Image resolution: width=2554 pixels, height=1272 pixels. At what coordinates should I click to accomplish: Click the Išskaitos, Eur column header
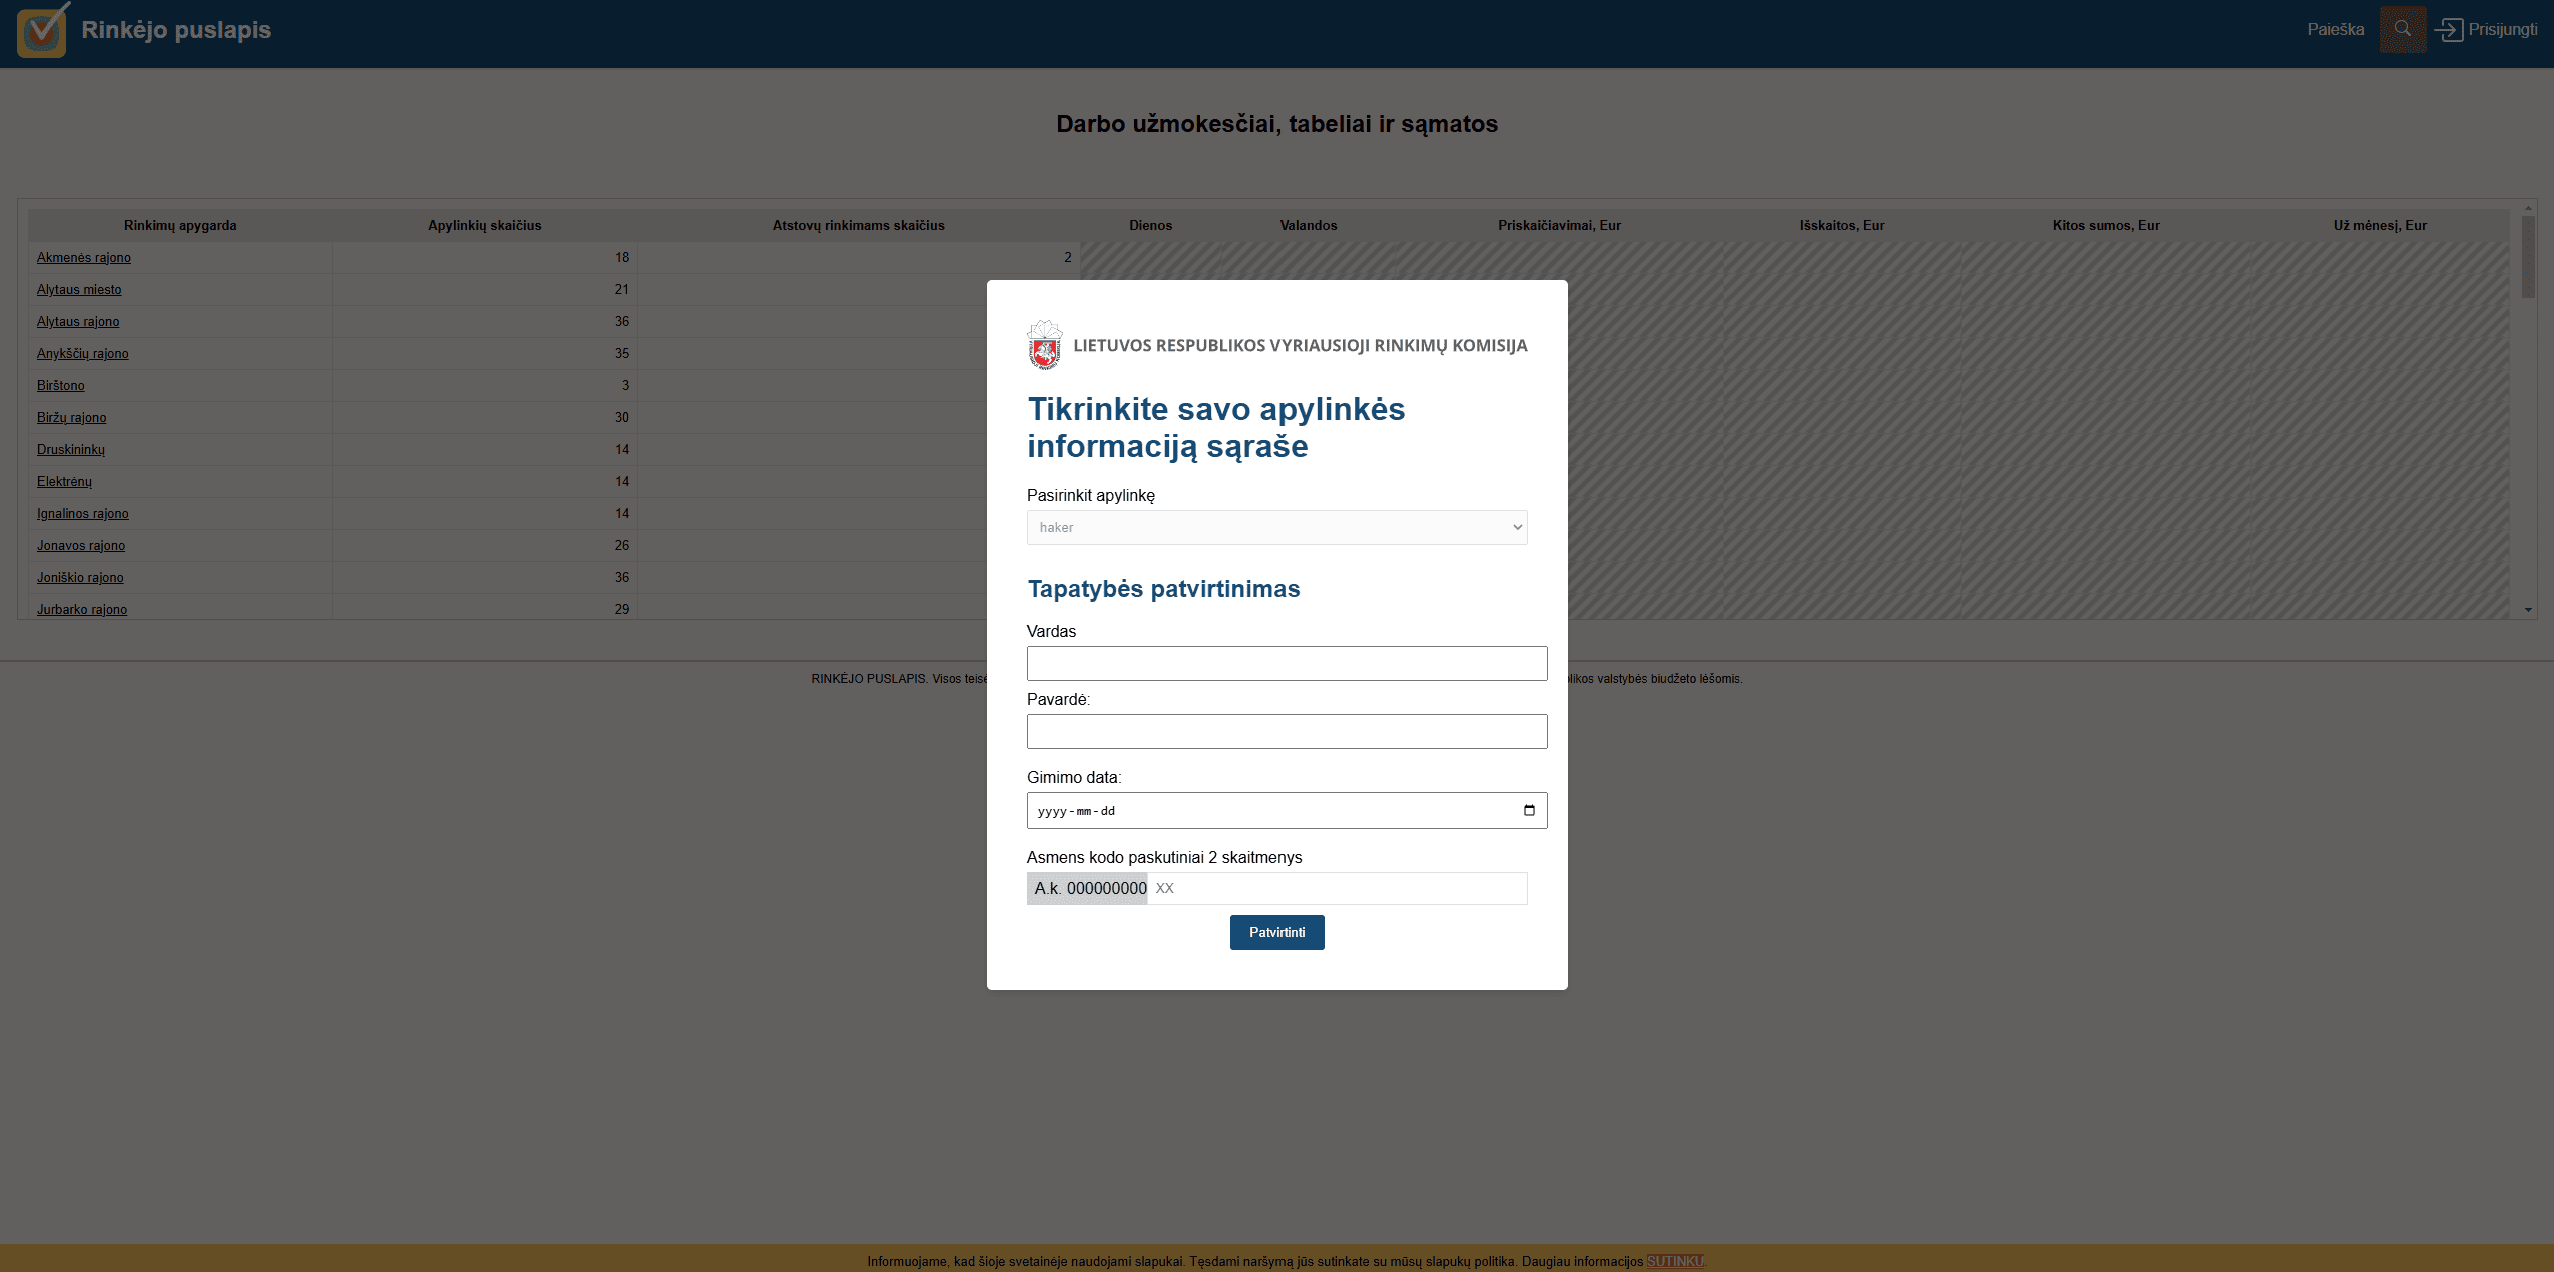(x=1842, y=225)
